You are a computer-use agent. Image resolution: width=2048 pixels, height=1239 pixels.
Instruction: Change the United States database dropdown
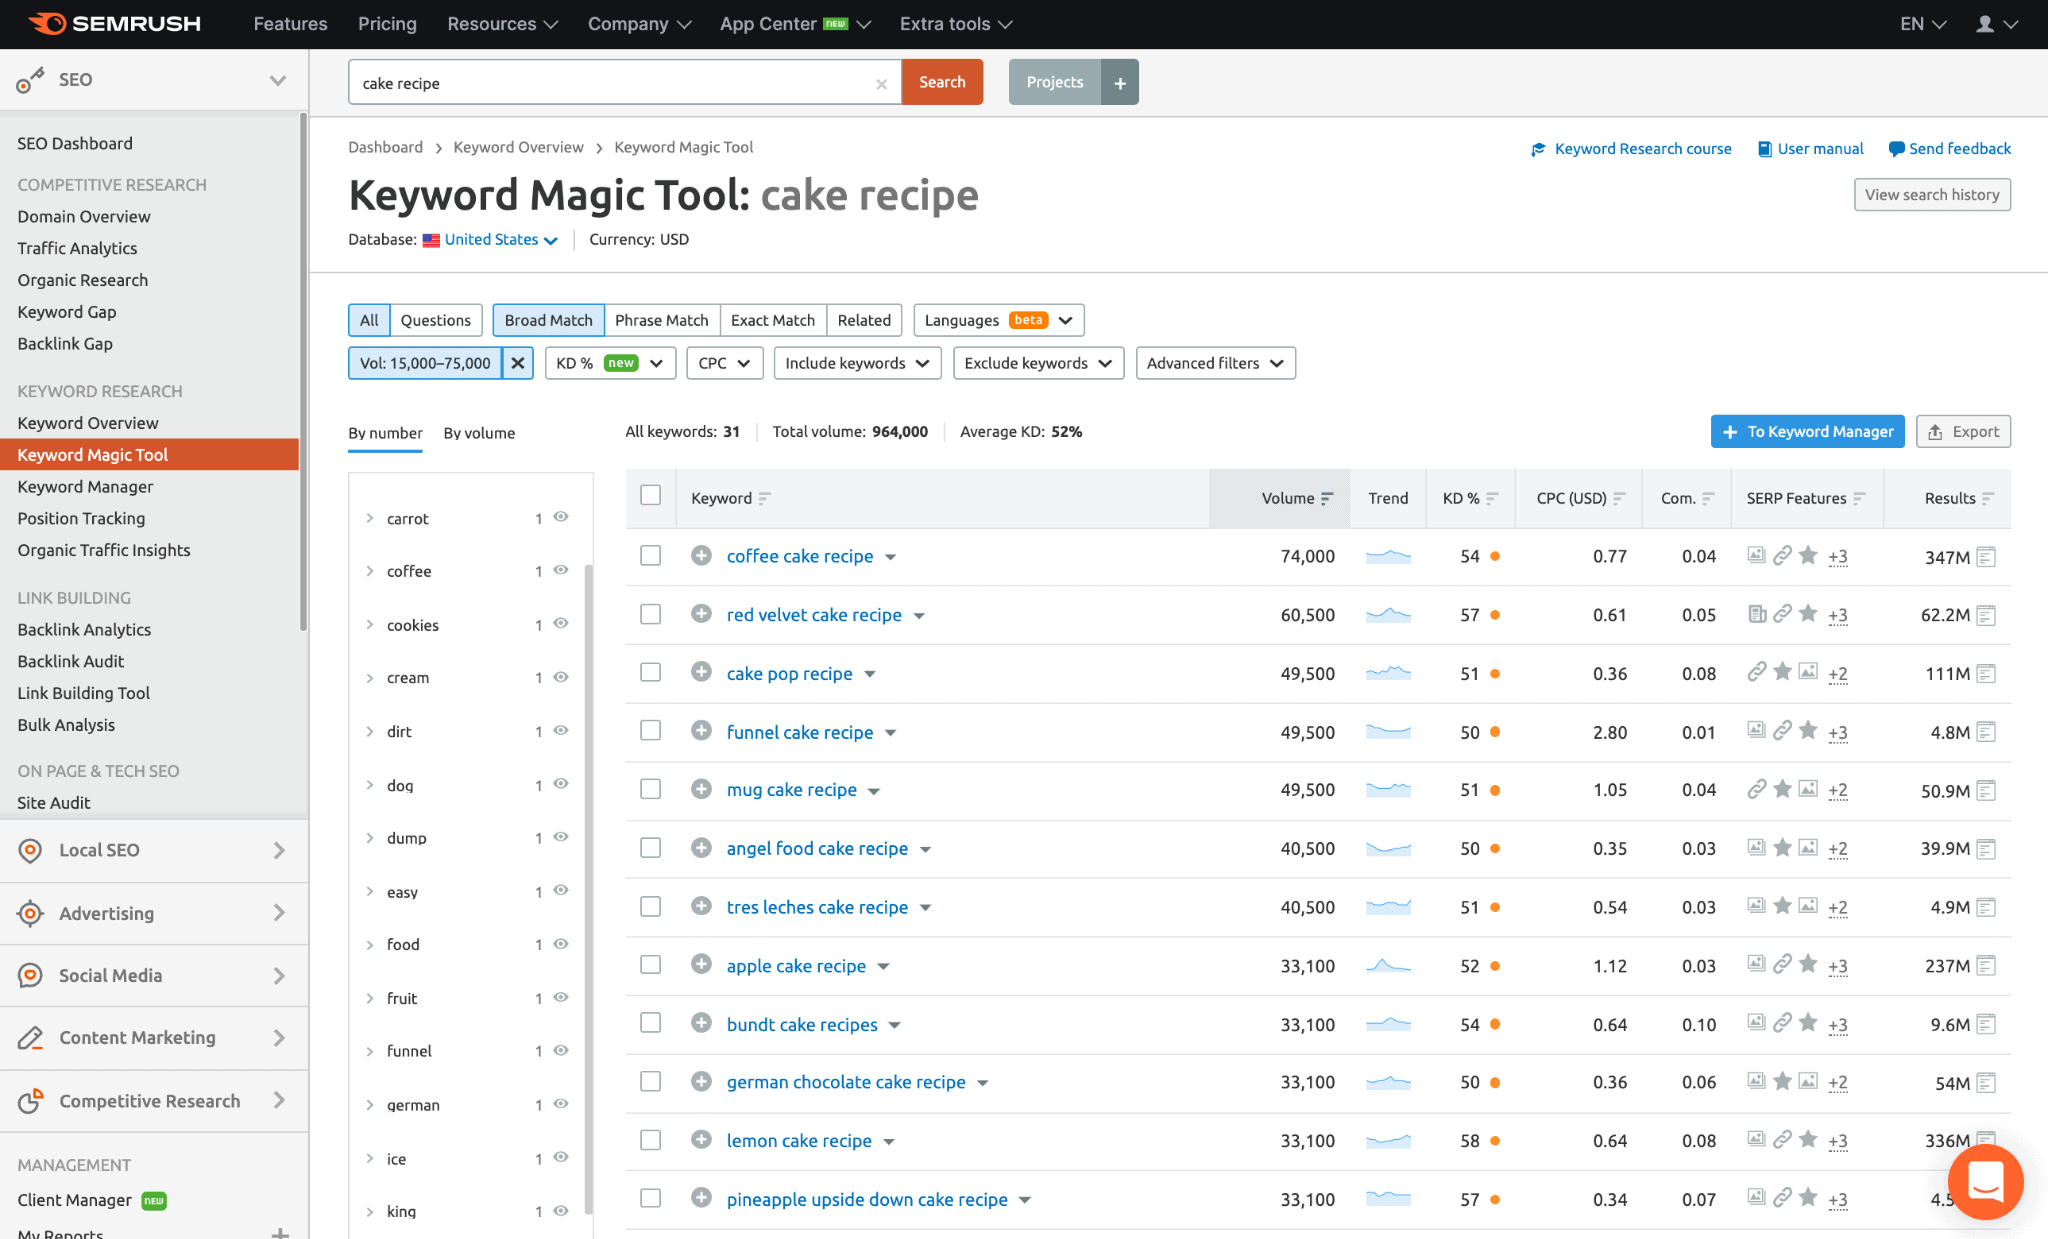click(x=500, y=240)
